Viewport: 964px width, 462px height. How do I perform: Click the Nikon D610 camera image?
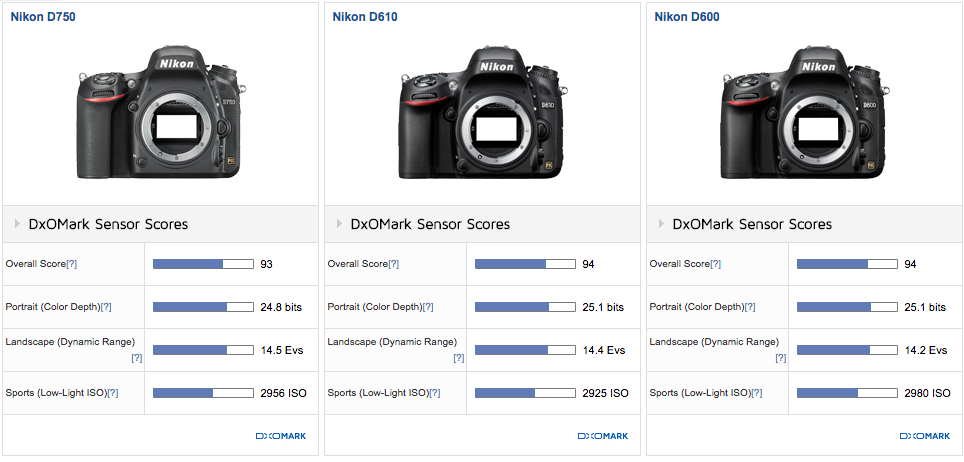coord(483,114)
